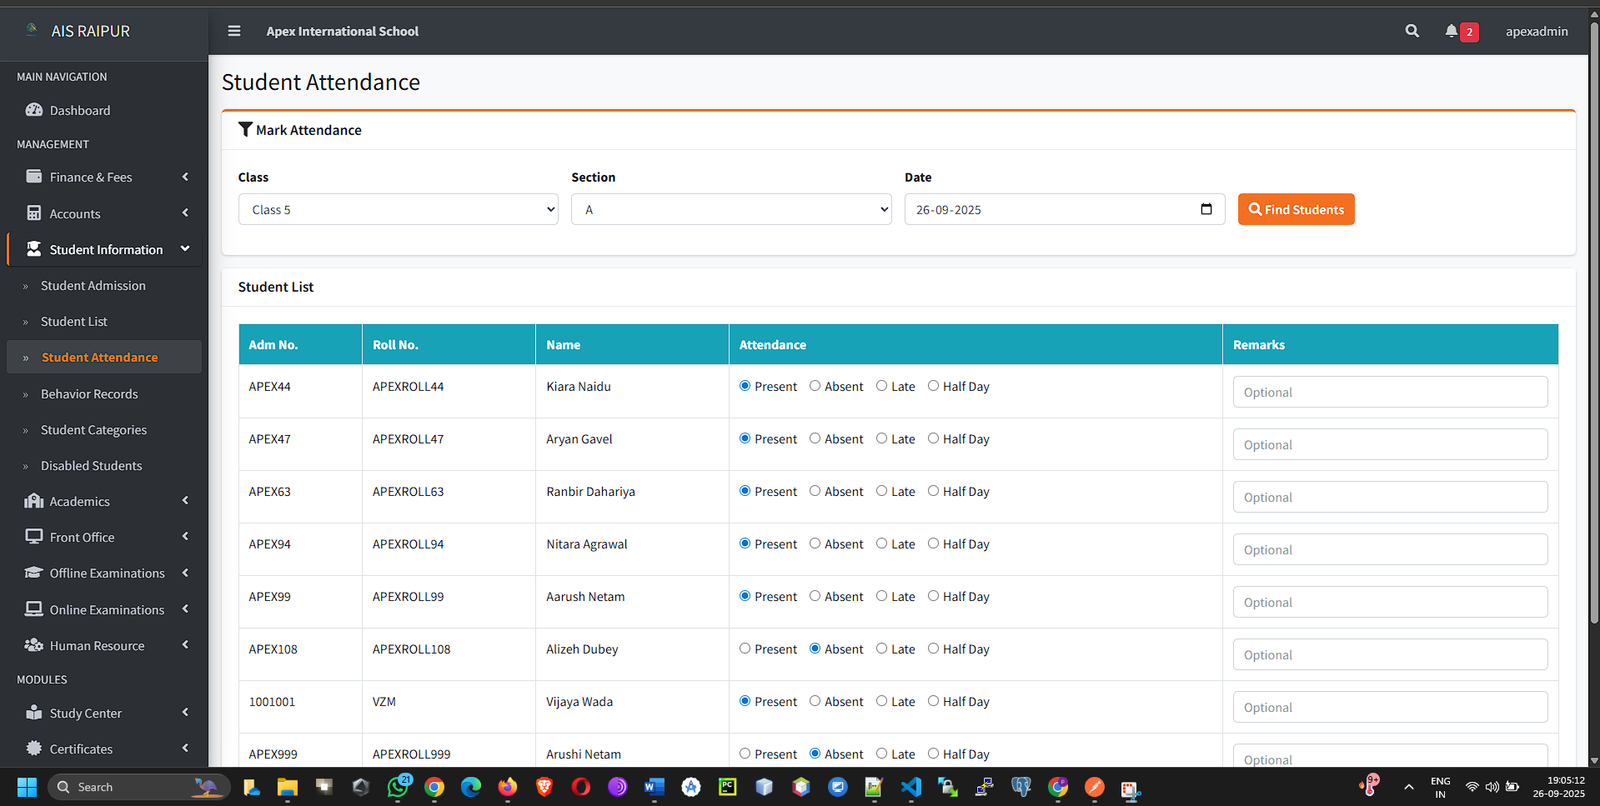
Task: Set Aryan Gavel attendance to Late
Action: coord(882,438)
